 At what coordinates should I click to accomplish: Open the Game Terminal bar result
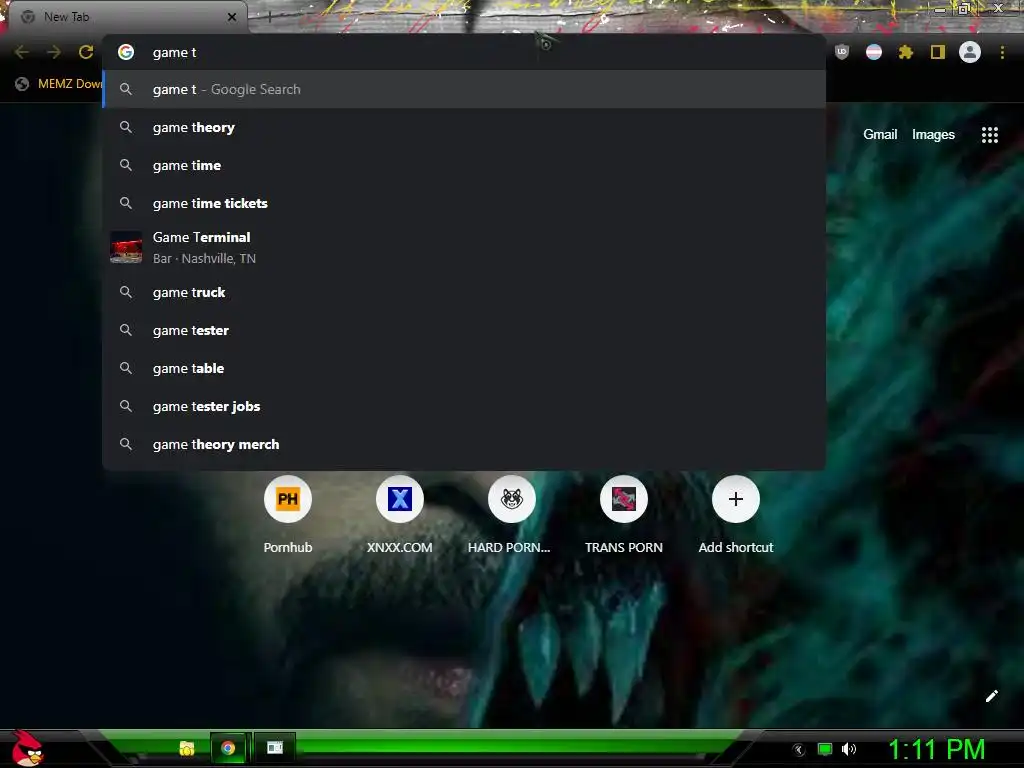[x=464, y=248]
